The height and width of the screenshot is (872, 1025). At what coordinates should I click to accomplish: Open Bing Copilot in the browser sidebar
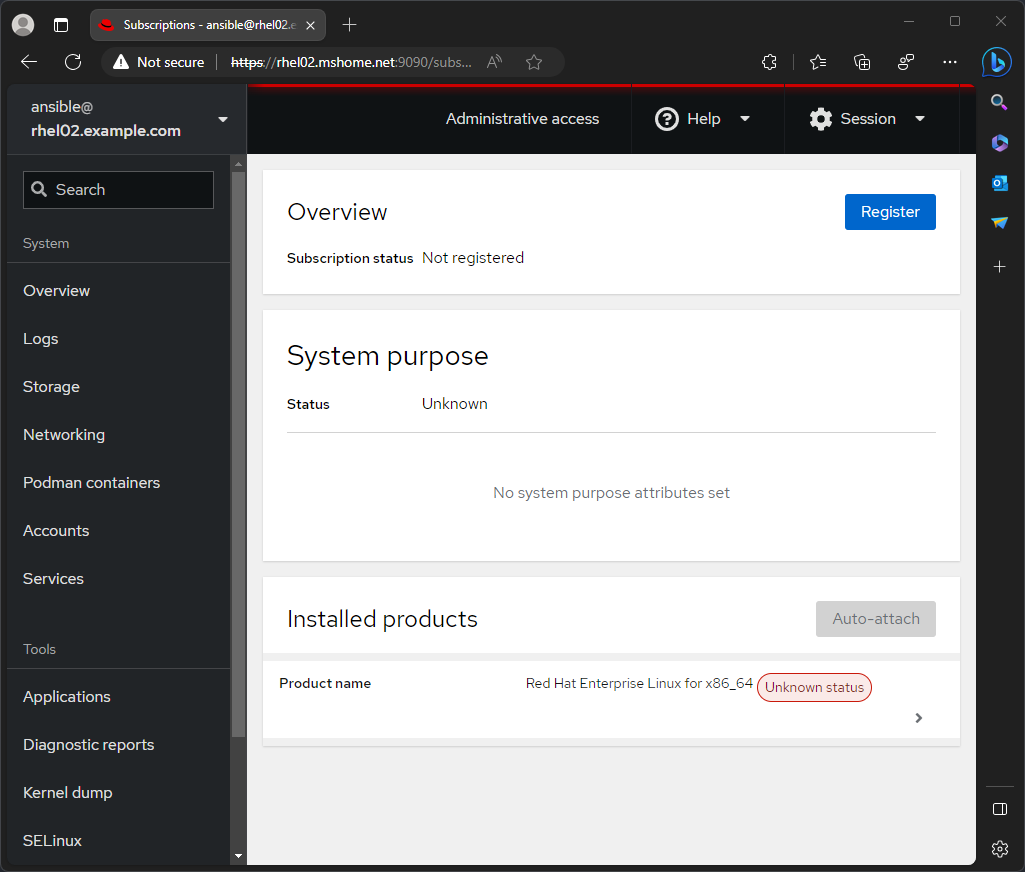pos(997,62)
